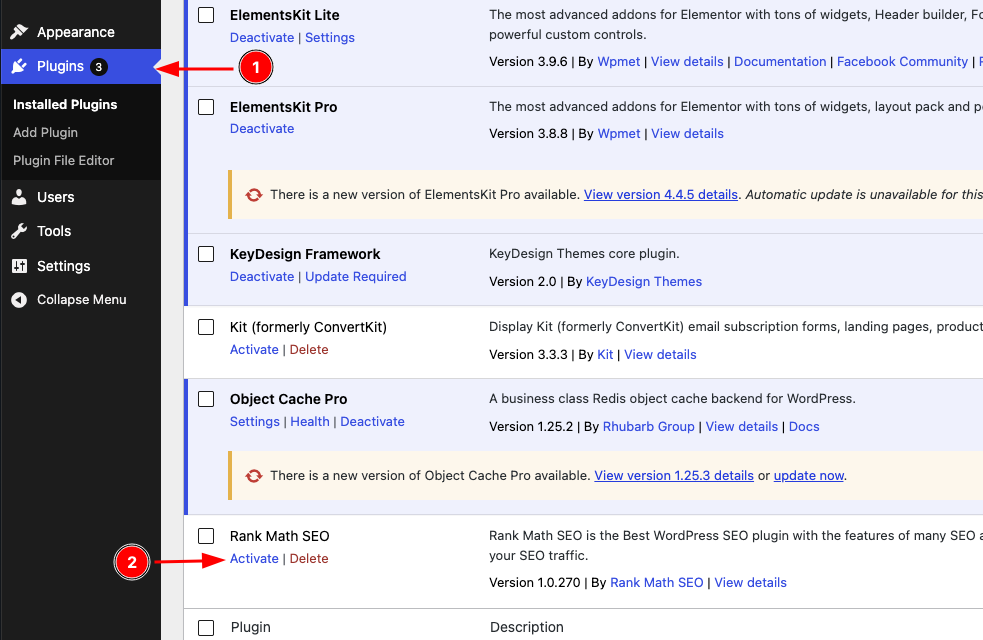This screenshot has height=640, width=983.
Task: Click the Settings sliders icon
Action: point(19,266)
